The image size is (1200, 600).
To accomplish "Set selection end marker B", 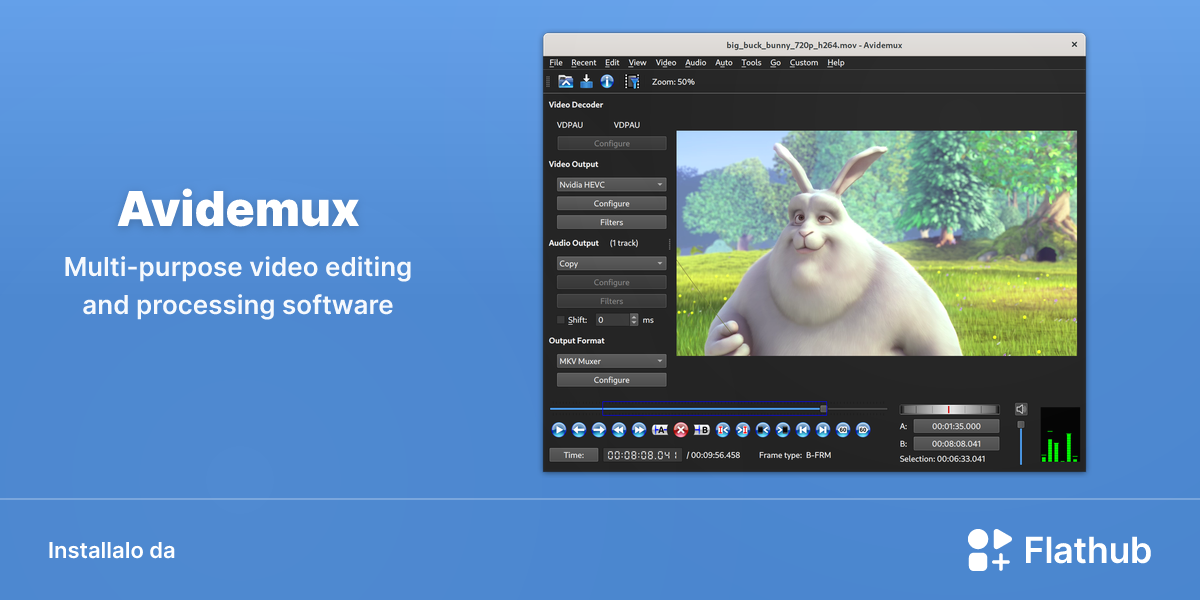I will point(702,430).
